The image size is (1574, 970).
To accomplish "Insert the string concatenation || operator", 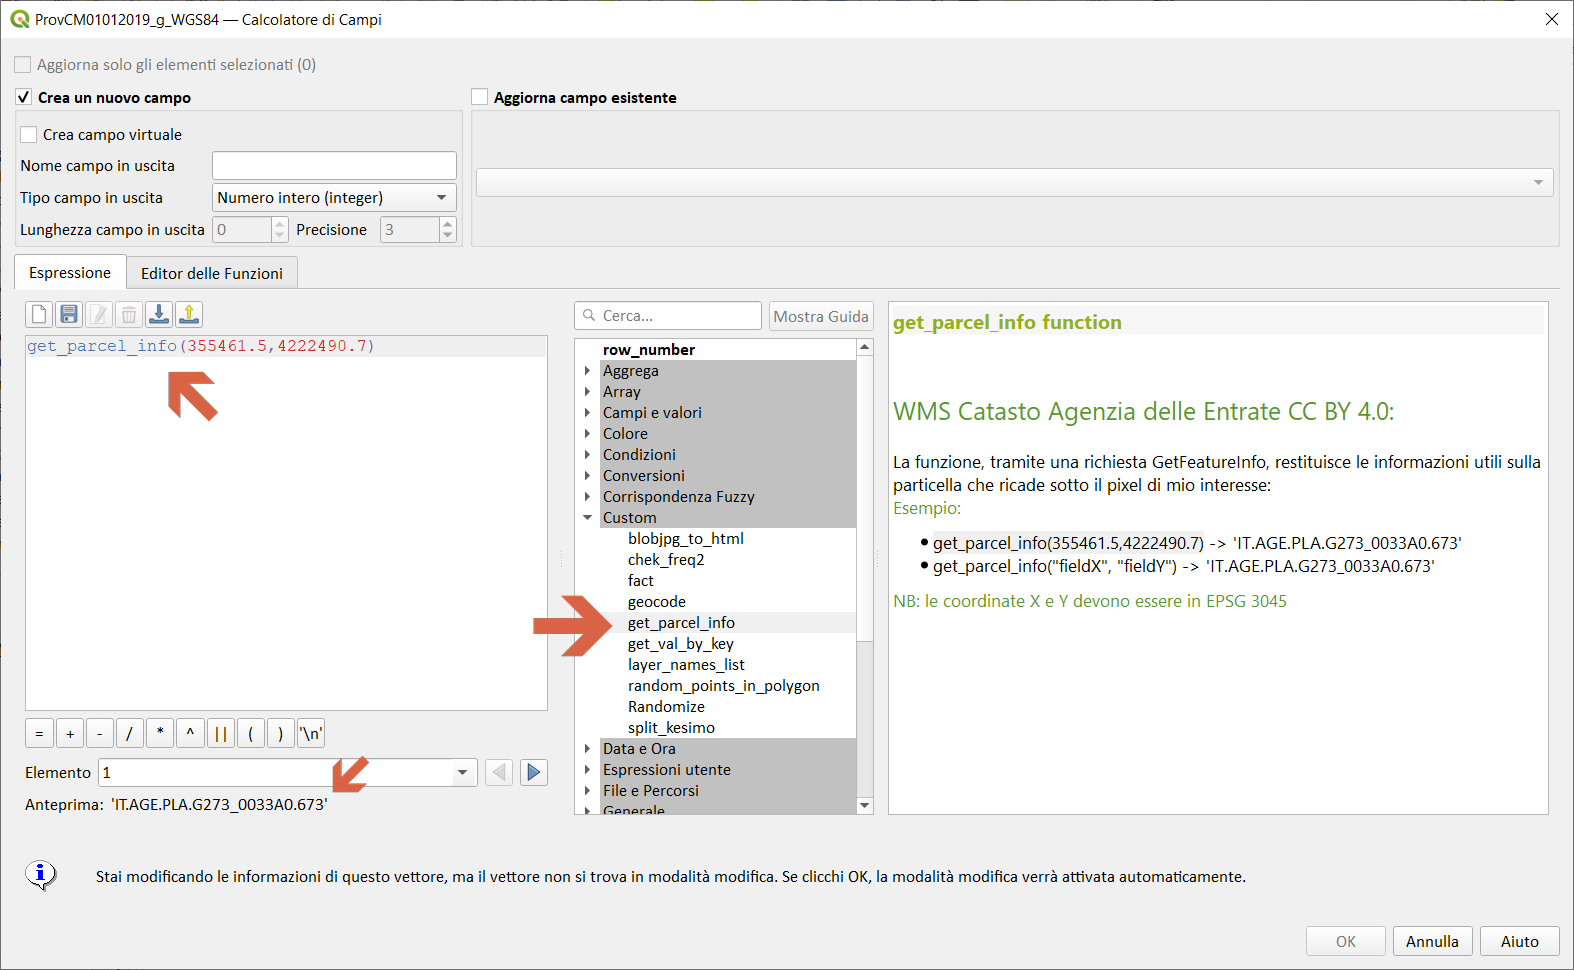I will [x=220, y=734].
